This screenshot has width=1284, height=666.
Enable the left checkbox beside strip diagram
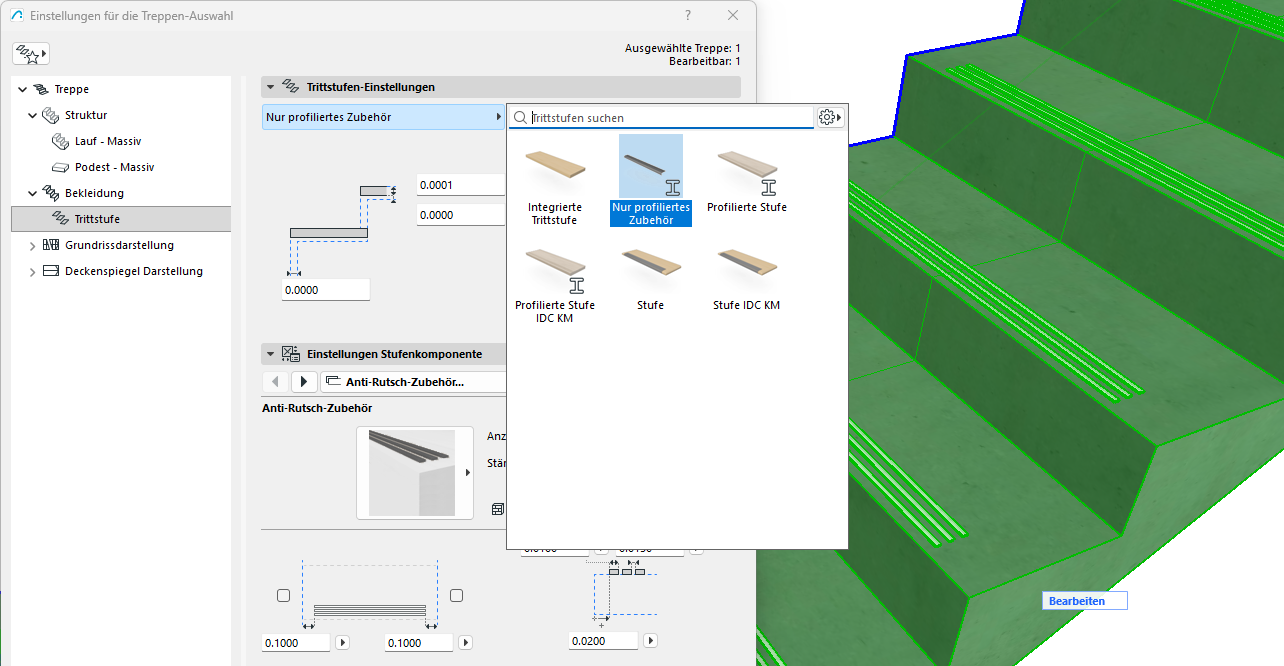(283, 595)
